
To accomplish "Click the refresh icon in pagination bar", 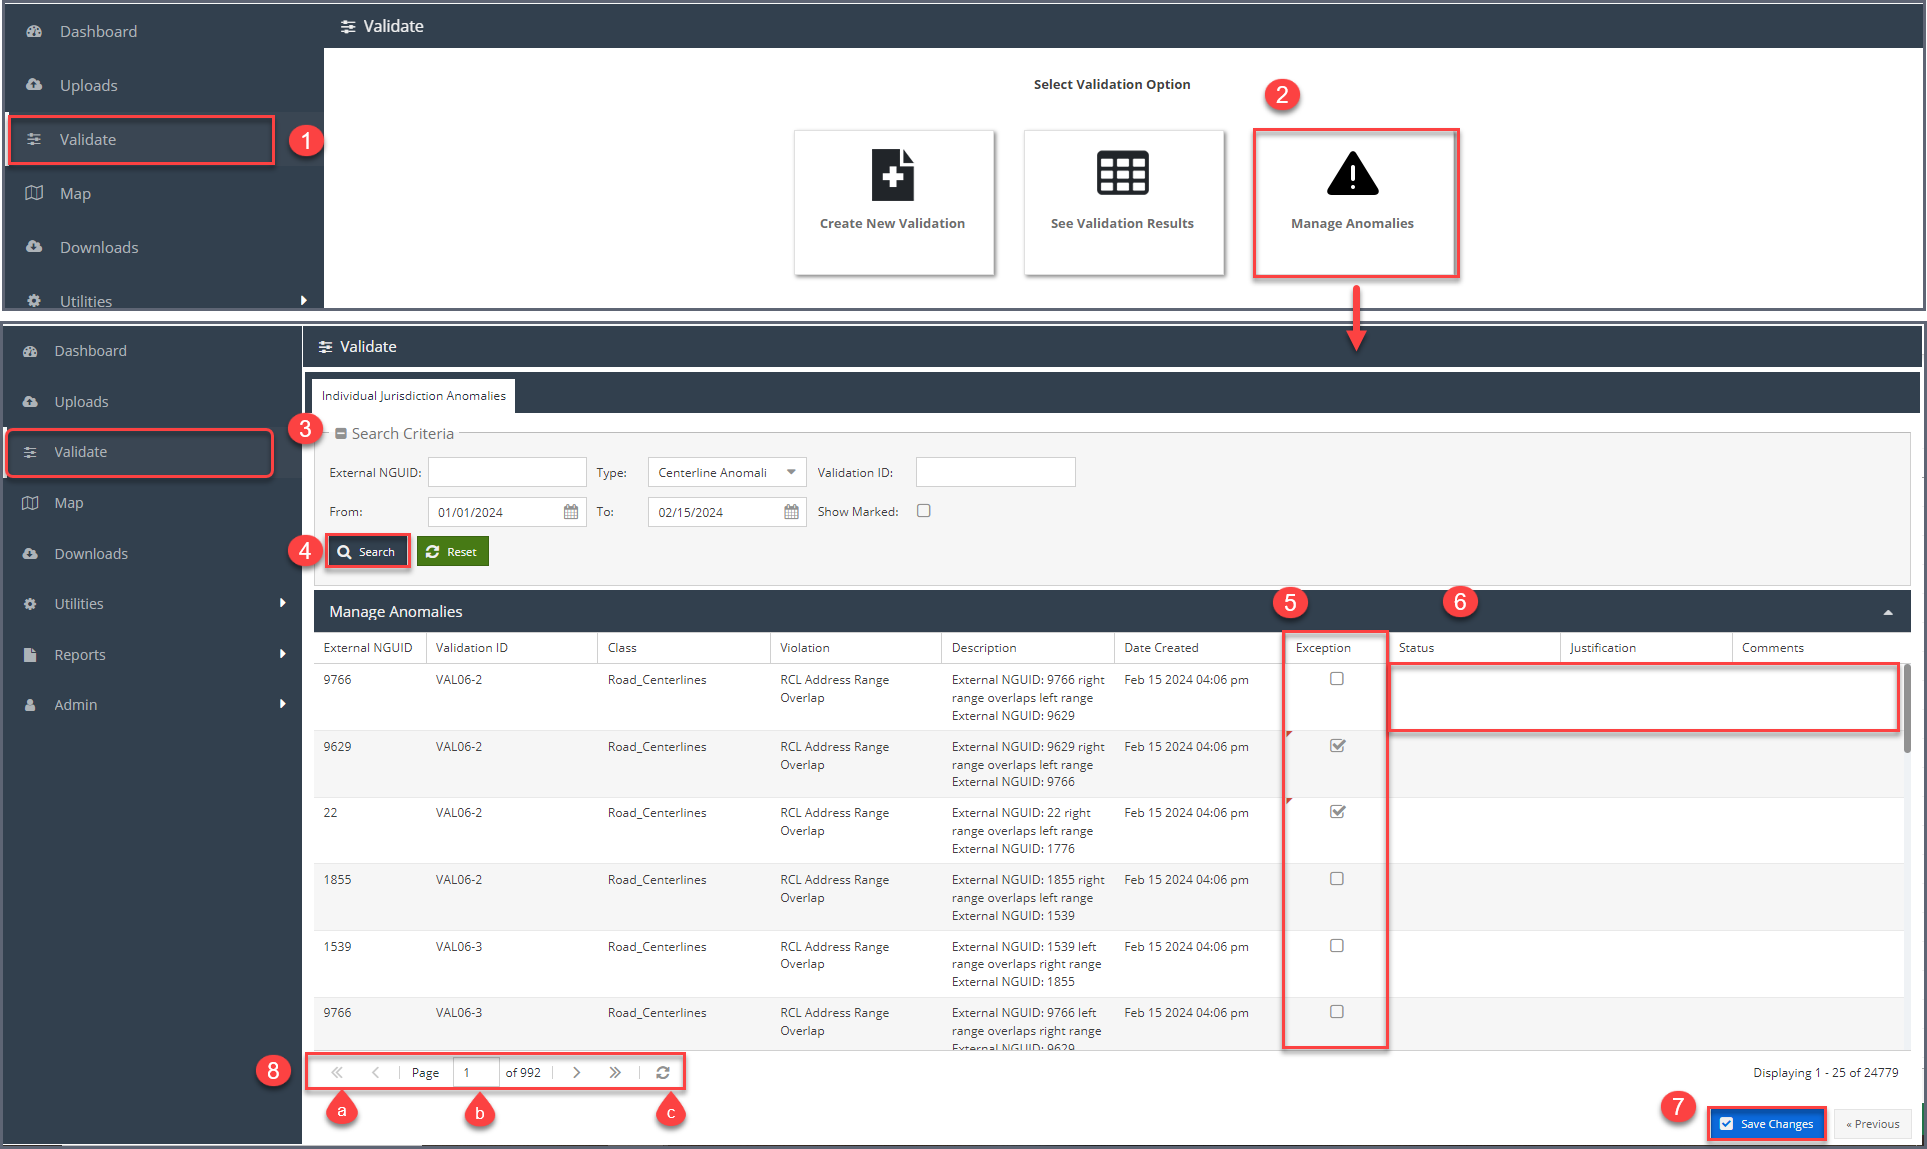I will pos(663,1072).
